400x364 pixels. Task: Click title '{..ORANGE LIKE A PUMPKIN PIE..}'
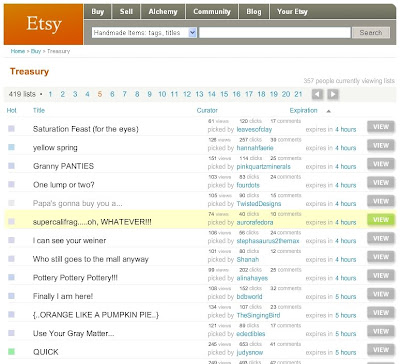pyautogui.click(x=96, y=315)
